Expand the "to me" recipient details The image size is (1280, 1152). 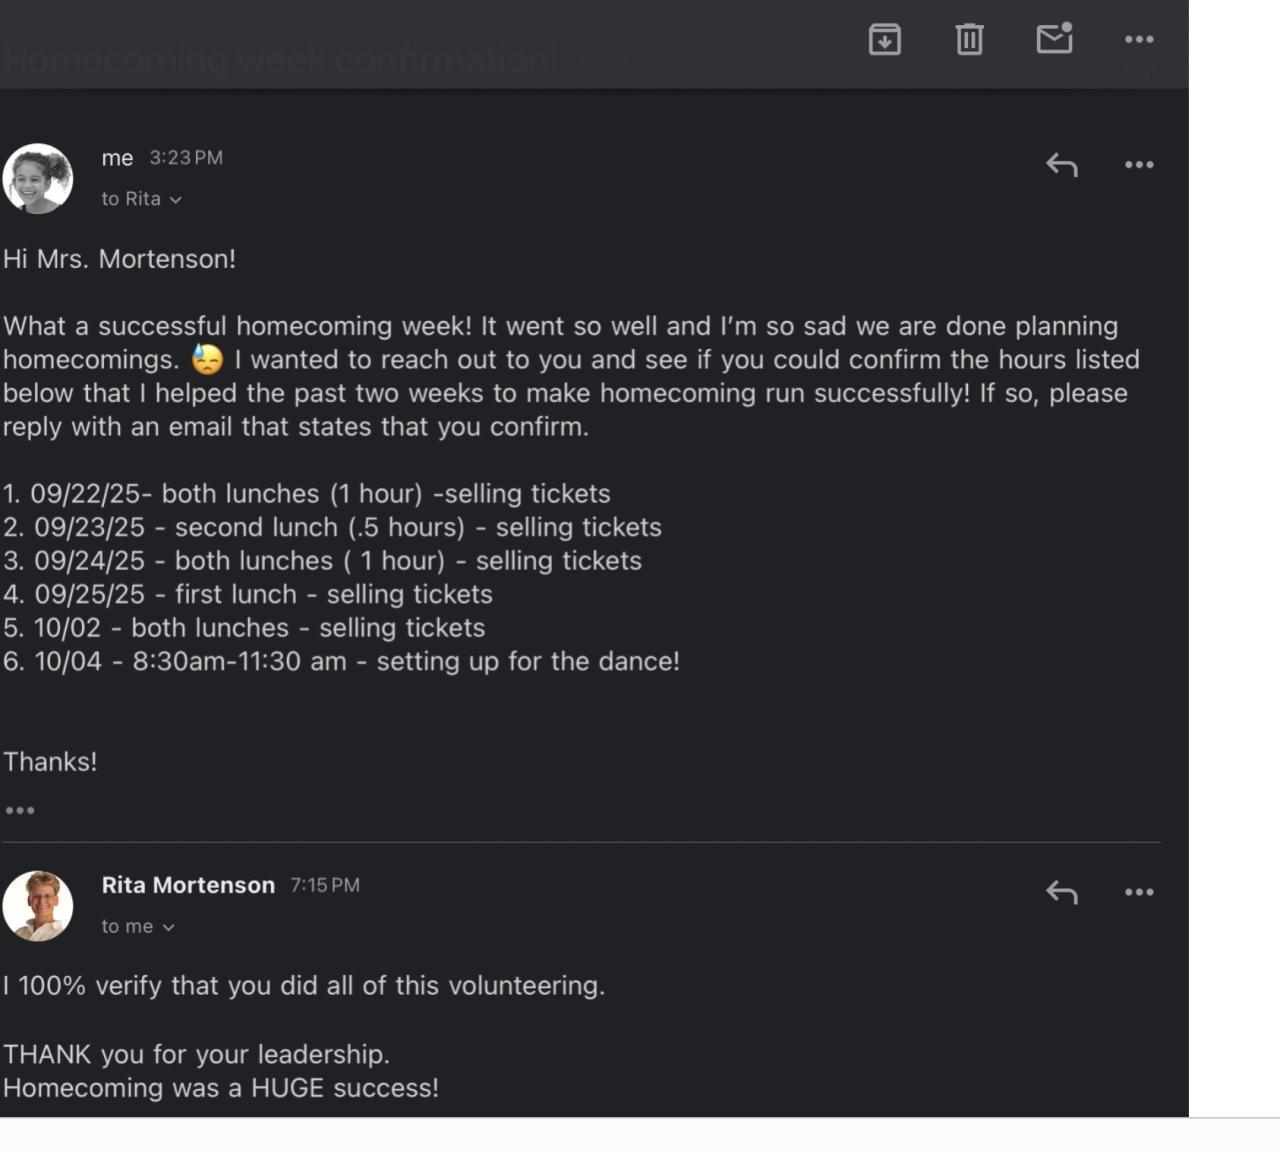pos(138,927)
